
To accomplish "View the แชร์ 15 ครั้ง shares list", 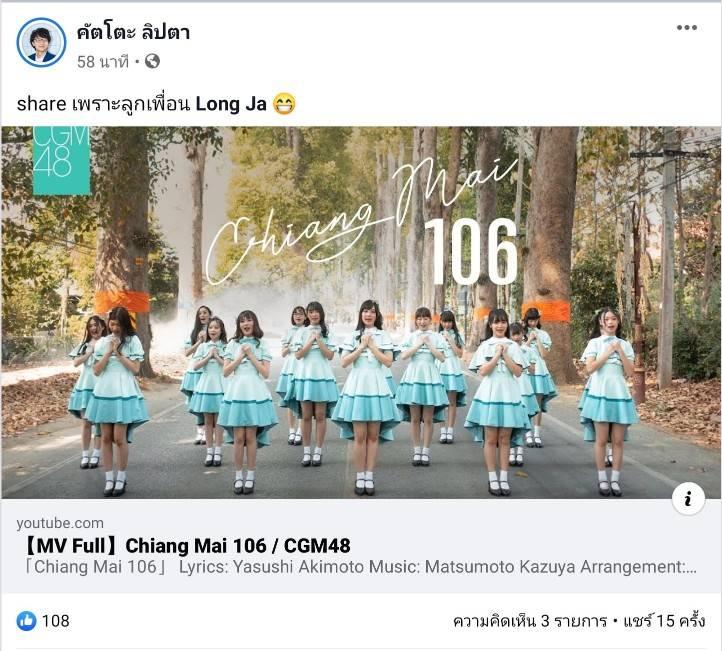I will pos(664,621).
